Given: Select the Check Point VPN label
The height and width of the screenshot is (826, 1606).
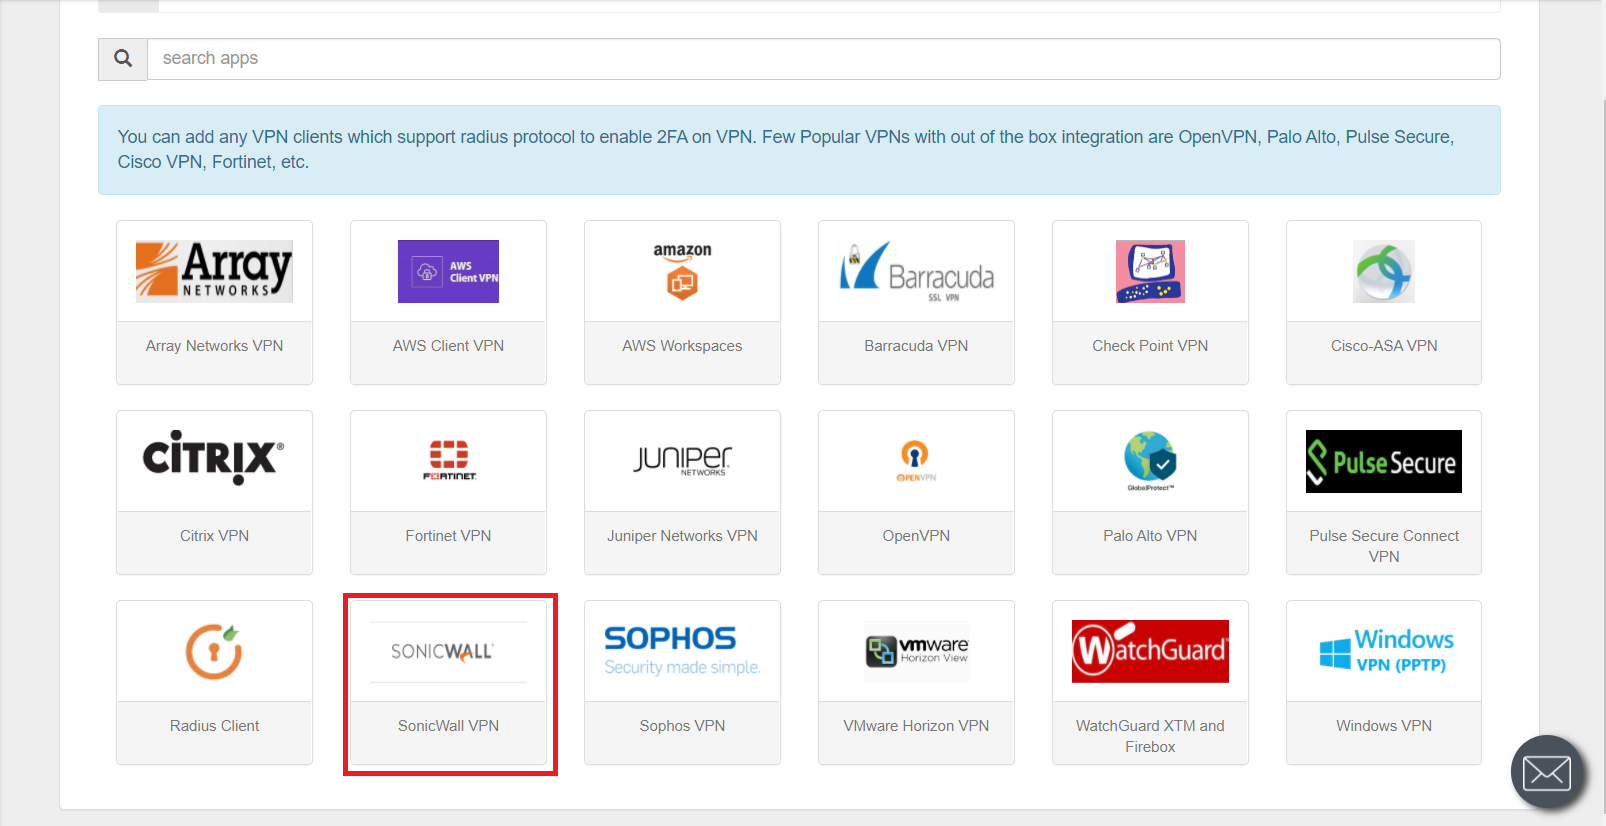Looking at the screenshot, I should coord(1150,346).
